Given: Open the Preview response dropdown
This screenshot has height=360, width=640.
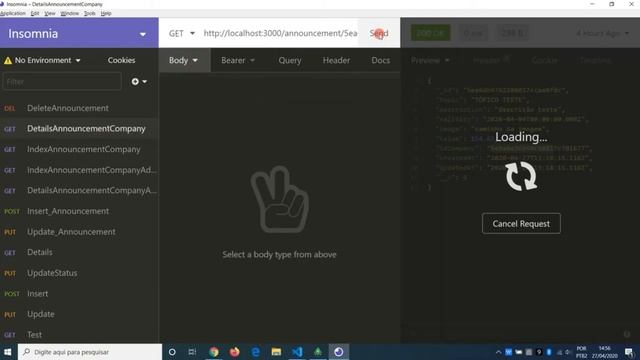Looking at the screenshot, I should tap(430, 60).
